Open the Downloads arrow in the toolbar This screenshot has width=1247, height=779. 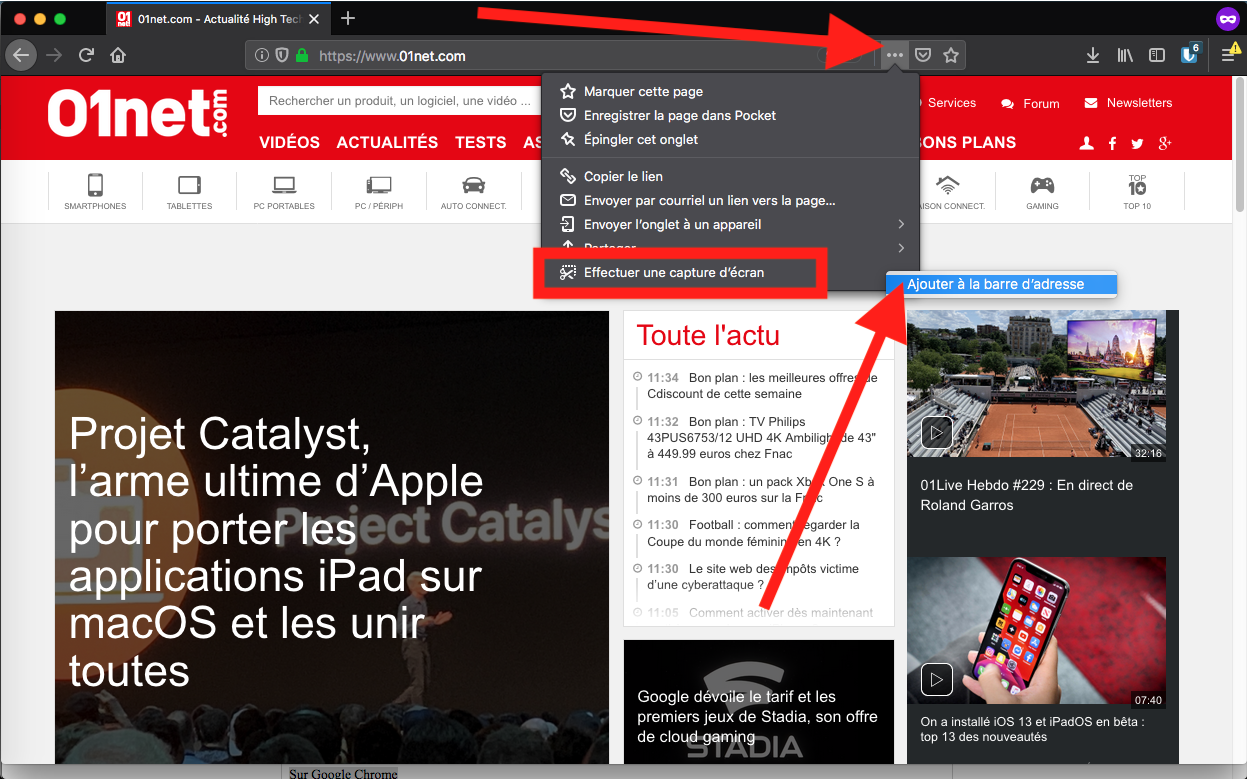coord(1093,56)
